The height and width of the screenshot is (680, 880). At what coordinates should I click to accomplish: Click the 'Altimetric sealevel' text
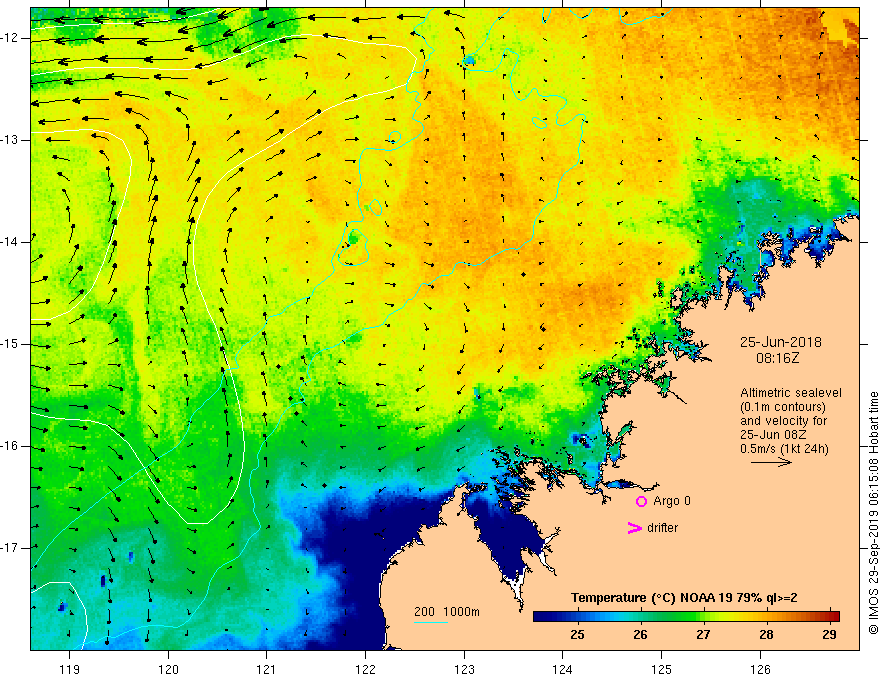click(x=790, y=393)
